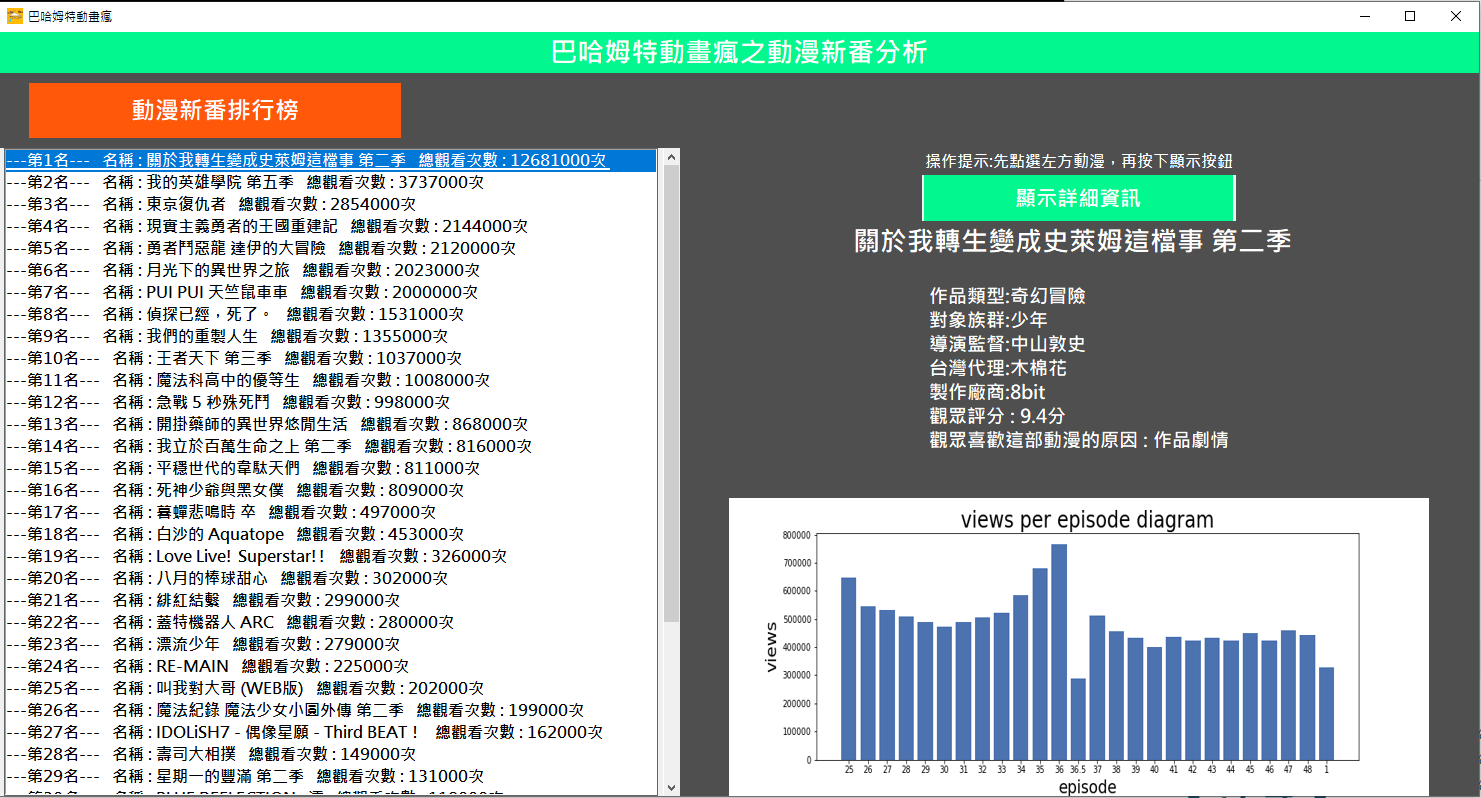The image size is (1481, 798).
Task: Select IDOLiSH7 - 偶像星願 - Third BEAT！
Action: point(300,731)
